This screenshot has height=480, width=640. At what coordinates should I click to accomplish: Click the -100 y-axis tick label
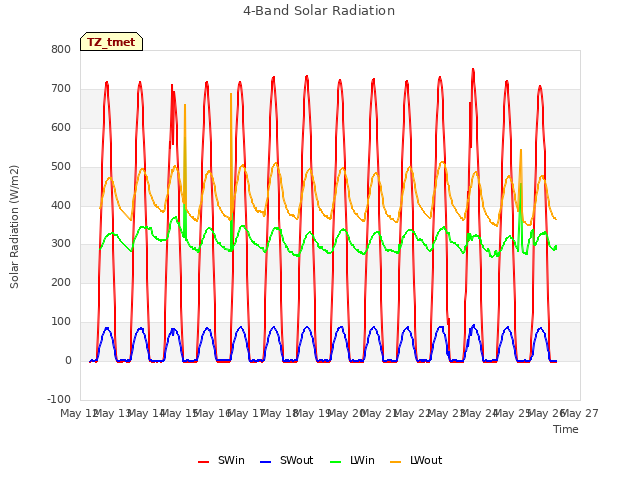point(59,399)
